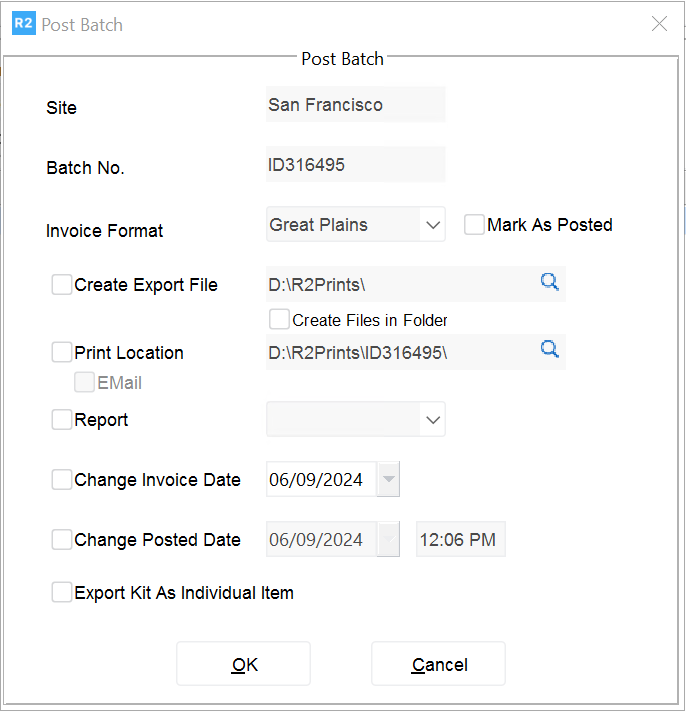Viewport: 686px width, 712px height.
Task: Tick the Create Export File checkbox
Action: 62,285
